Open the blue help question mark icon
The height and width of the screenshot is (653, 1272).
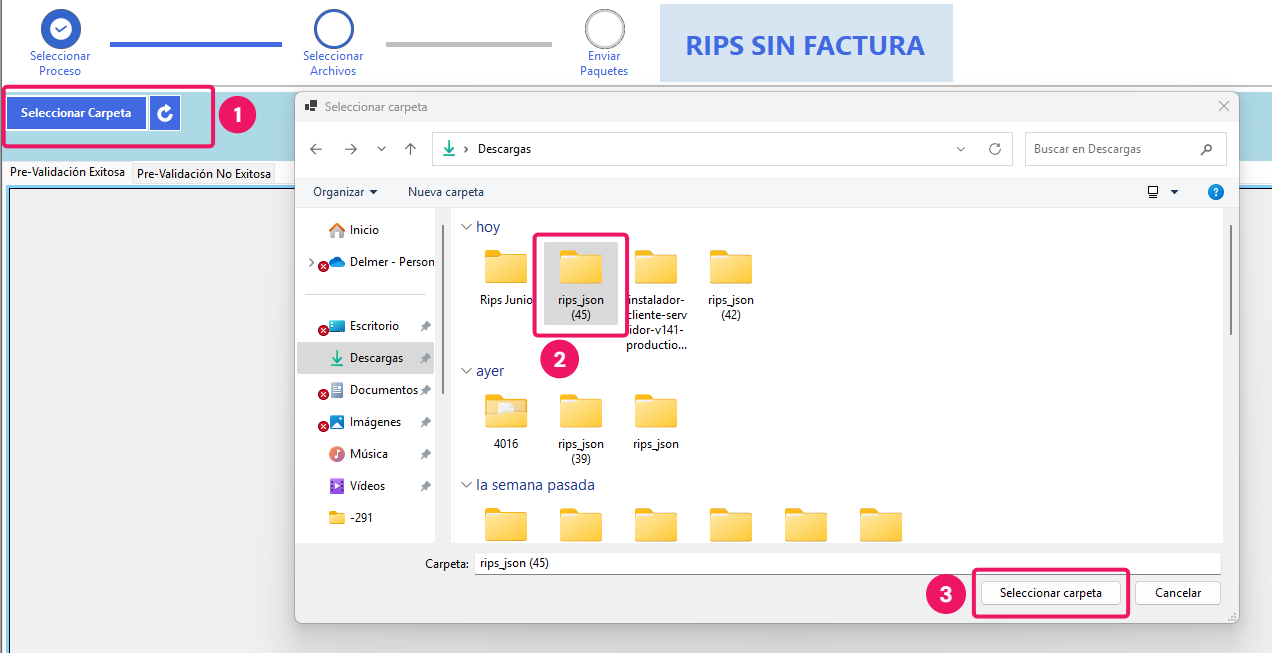[1215, 192]
